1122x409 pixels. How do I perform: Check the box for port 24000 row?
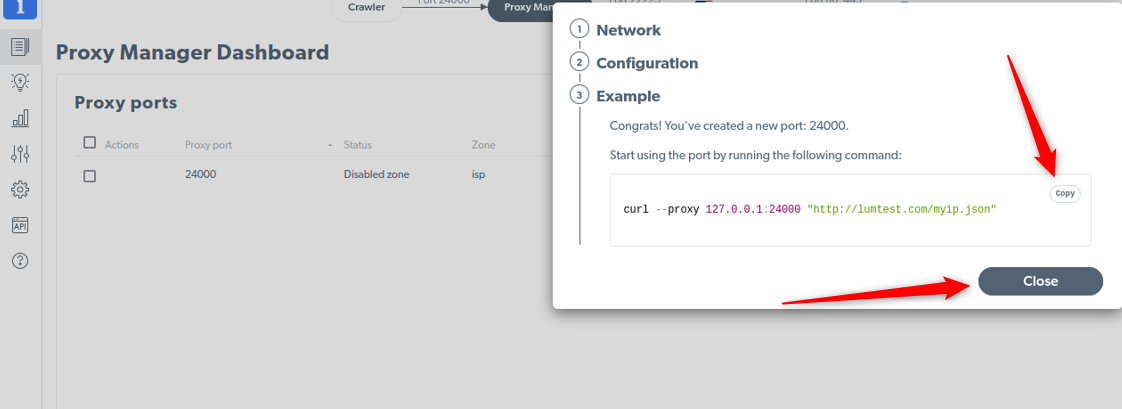[90, 175]
